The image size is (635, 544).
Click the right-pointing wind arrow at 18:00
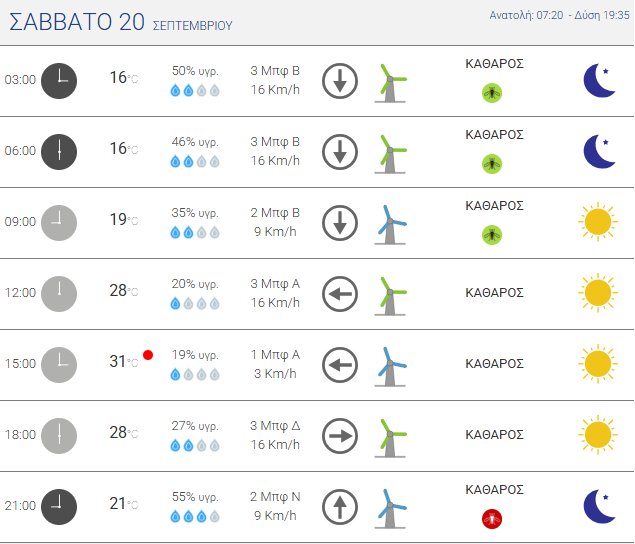340,435
